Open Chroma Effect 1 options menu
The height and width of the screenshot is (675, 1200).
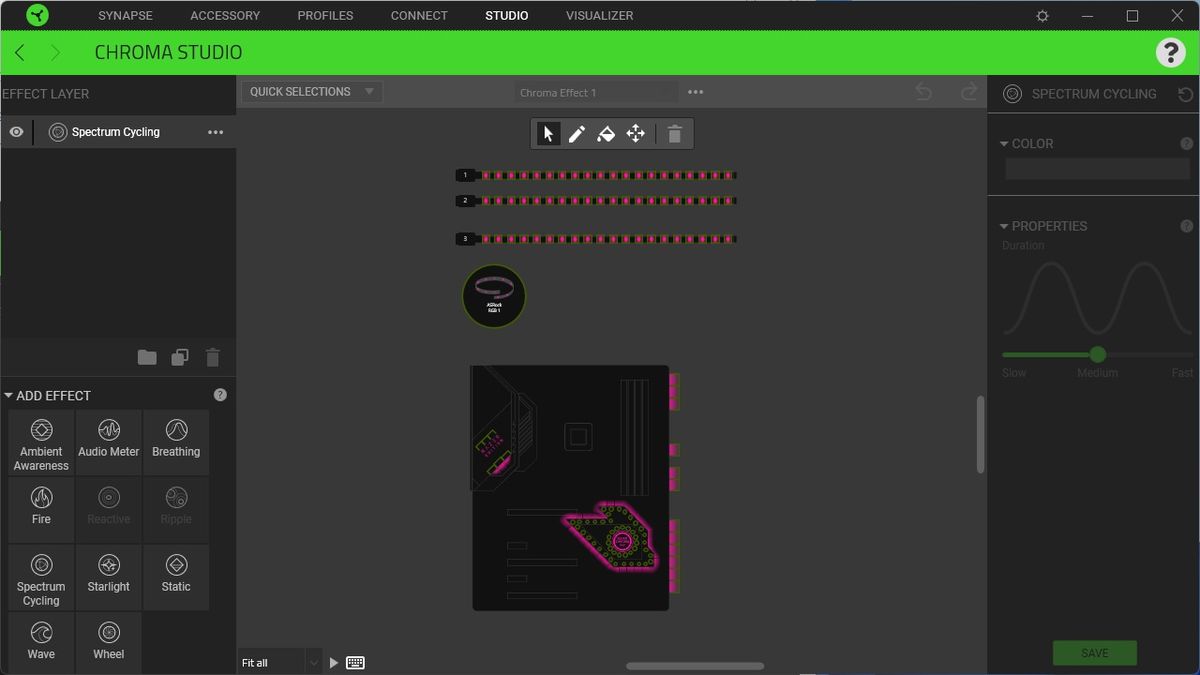click(696, 92)
